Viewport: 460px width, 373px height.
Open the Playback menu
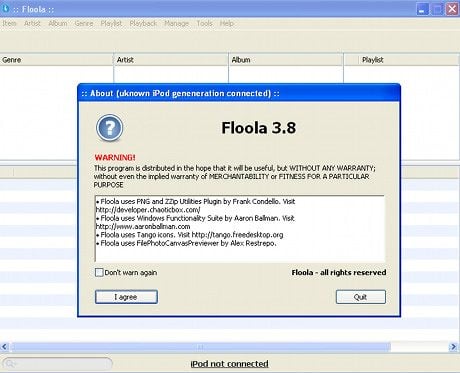(x=143, y=23)
